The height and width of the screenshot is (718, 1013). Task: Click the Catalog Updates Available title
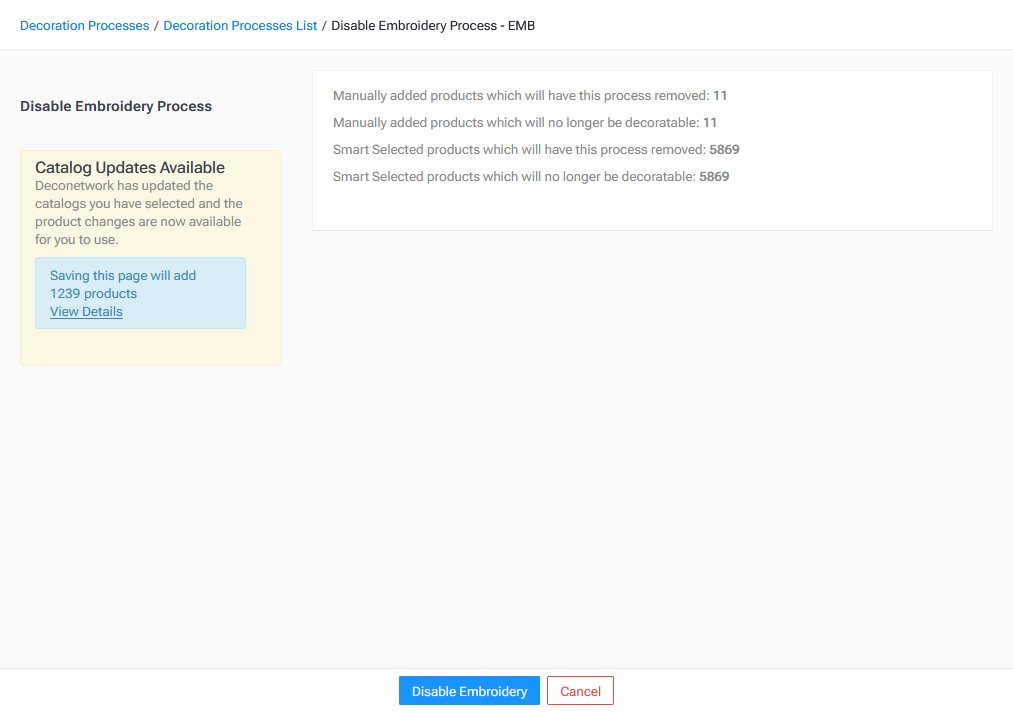(130, 167)
